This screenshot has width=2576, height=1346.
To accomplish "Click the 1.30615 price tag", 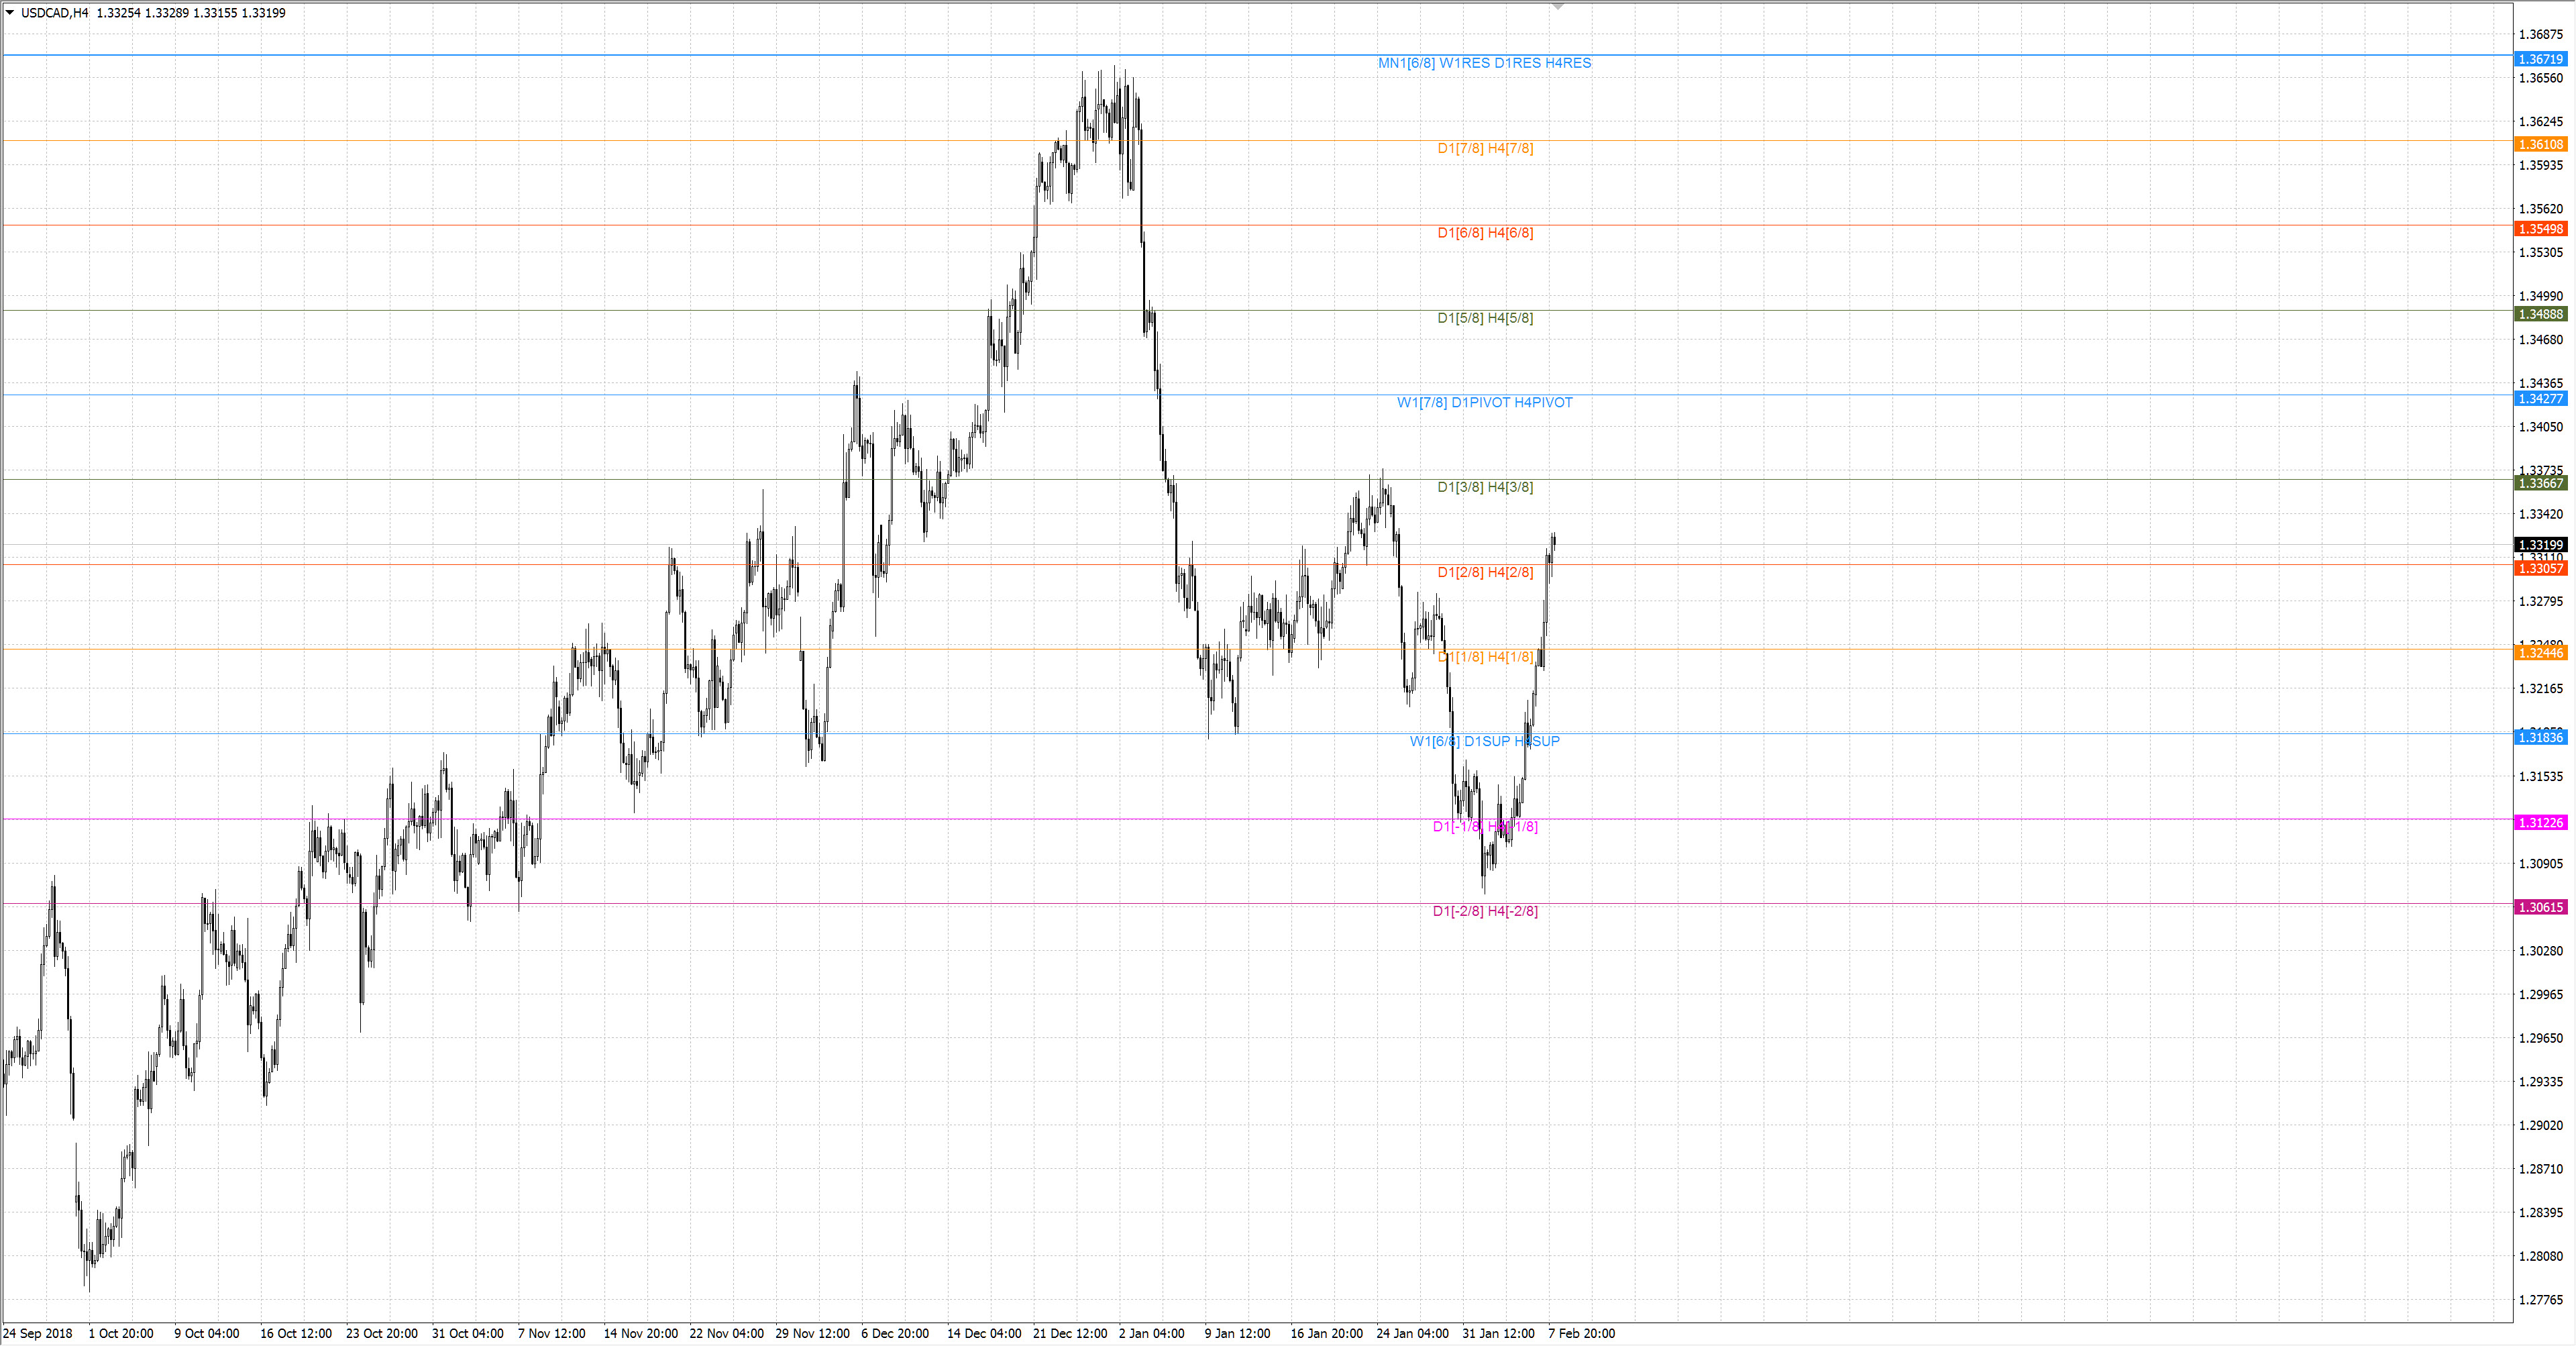I will pos(2540,907).
